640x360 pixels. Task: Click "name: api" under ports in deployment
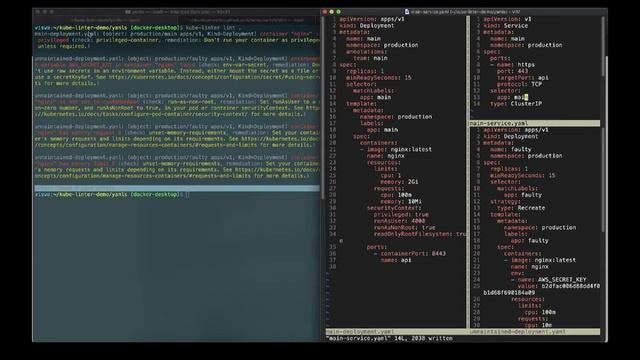(396, 260)
